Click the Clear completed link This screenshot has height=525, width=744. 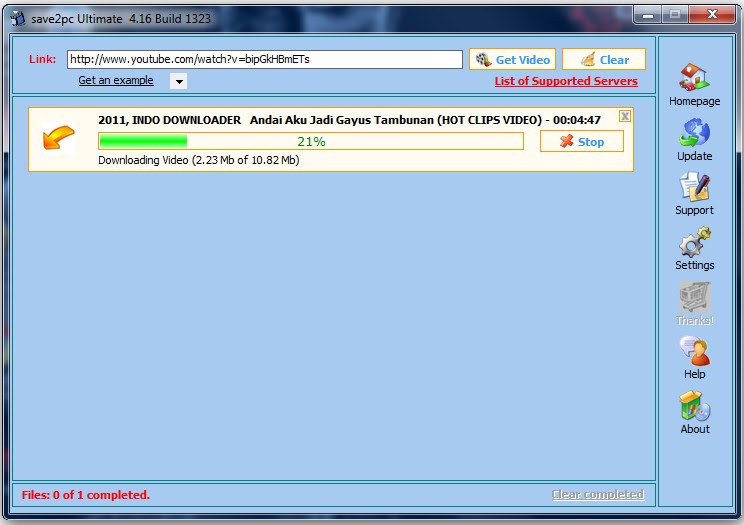[x=598, y=495]
